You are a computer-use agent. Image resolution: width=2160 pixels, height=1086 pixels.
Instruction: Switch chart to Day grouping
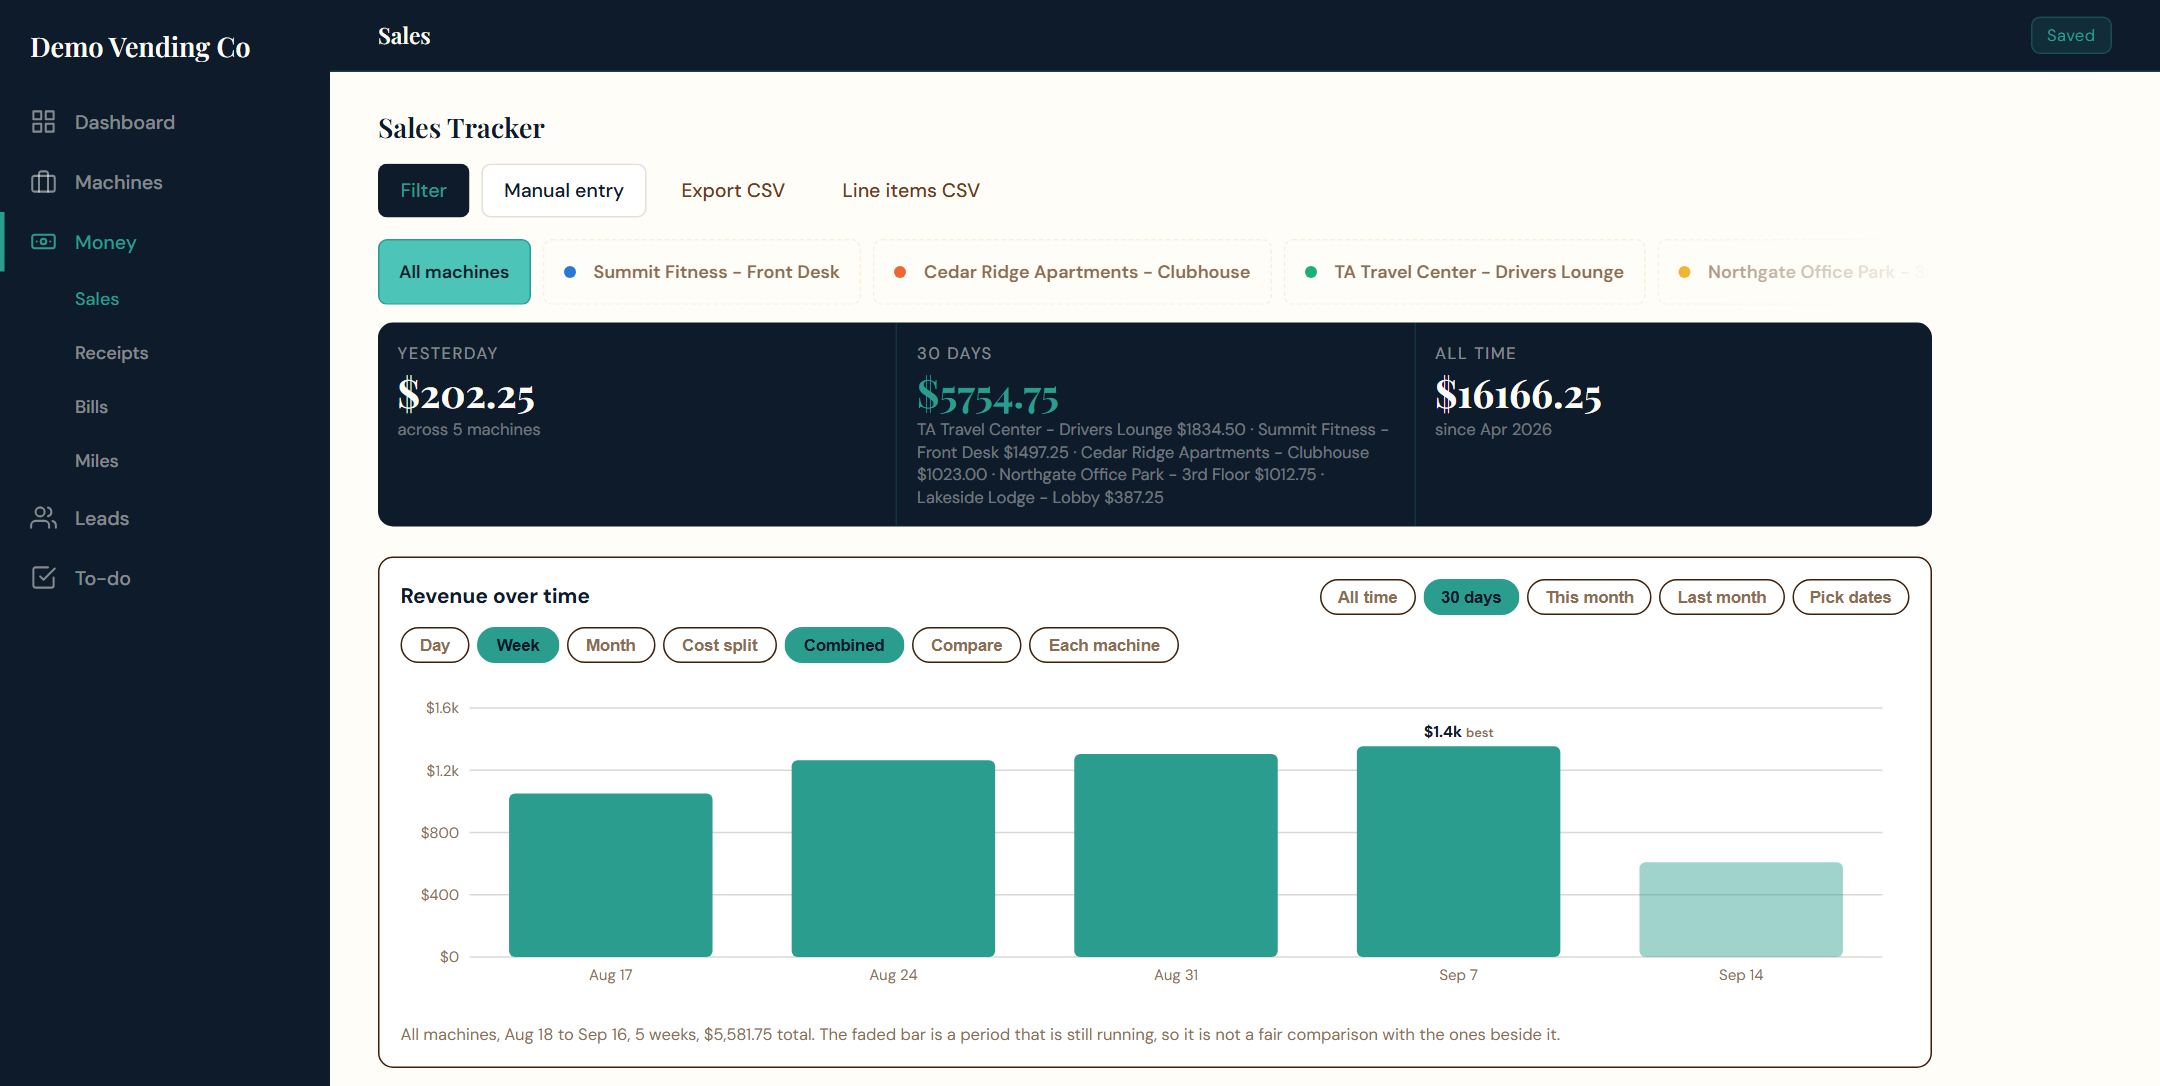(435, 645)
